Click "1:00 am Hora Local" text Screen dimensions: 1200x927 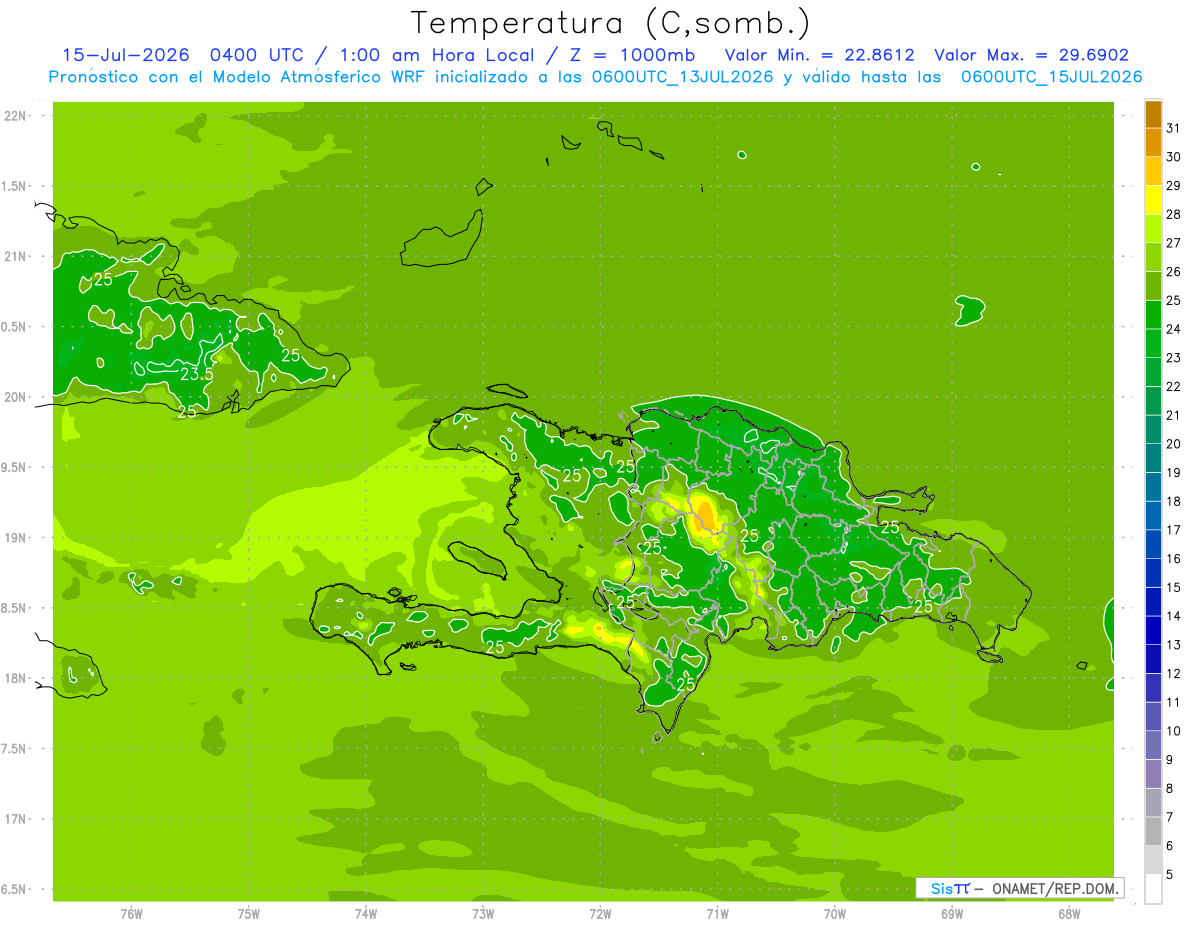point(439,55)
